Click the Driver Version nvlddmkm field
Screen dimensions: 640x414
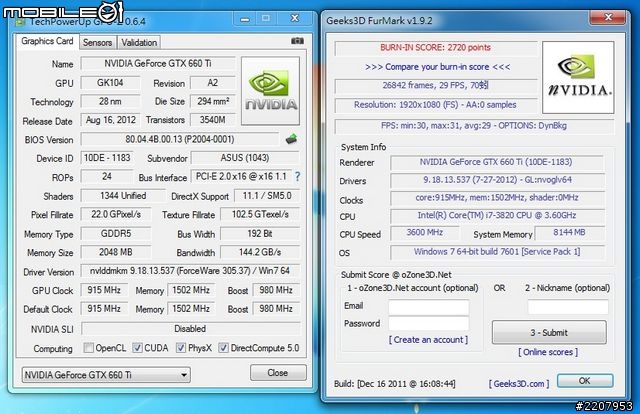pos(190,271)
